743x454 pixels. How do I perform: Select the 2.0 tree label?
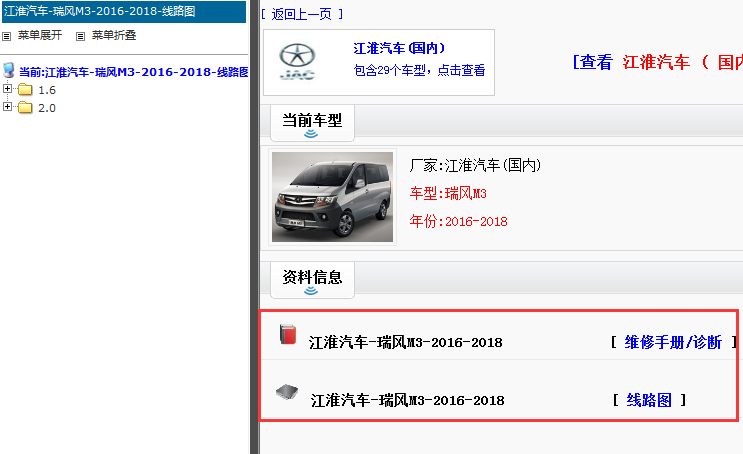(x=47, y=108)
